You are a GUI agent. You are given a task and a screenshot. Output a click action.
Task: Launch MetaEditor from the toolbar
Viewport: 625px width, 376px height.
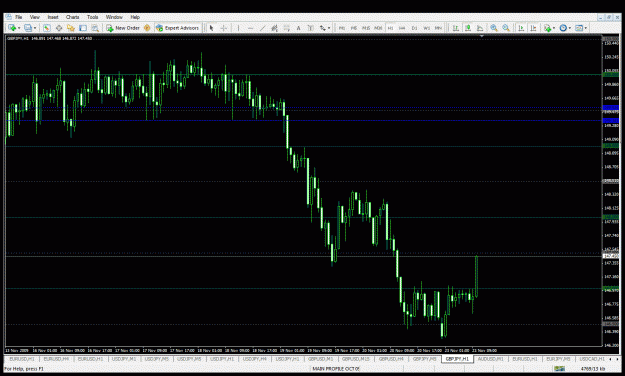click(147, 28)
